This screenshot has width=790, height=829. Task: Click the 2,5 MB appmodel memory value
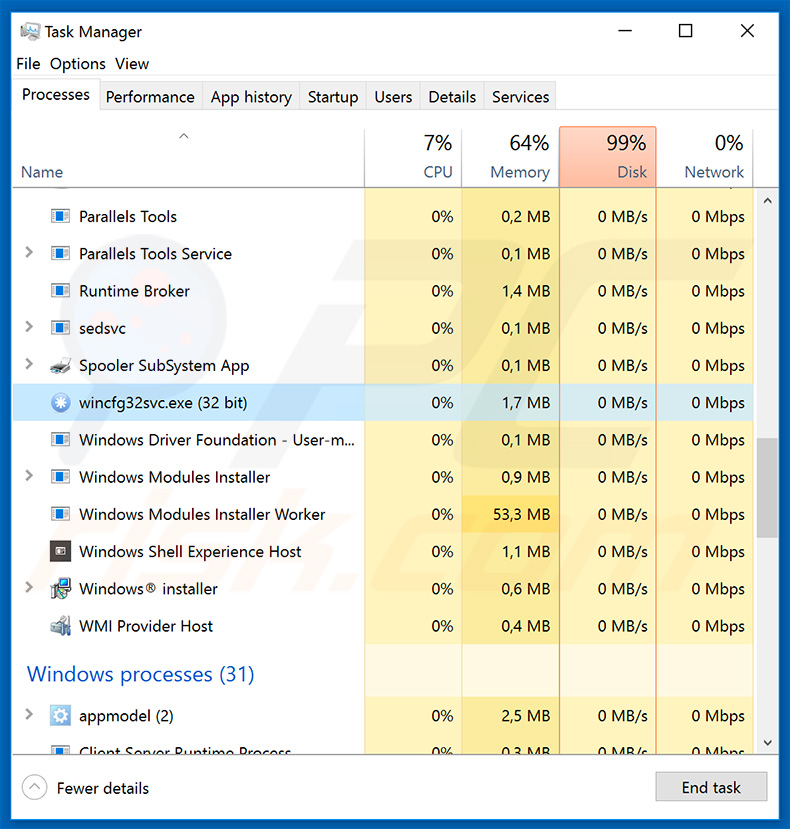coord(526,716)
